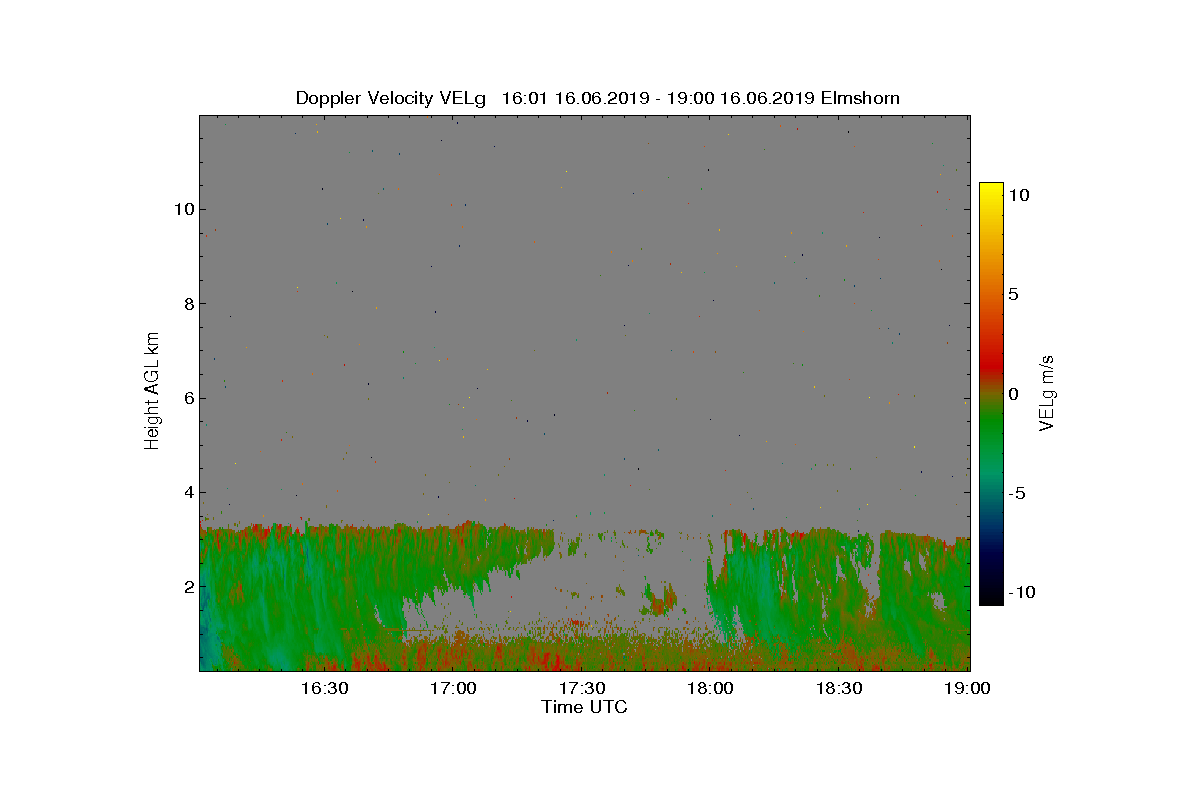Screen dimensions: 1200x800
Task: Click the height tick label '2'
Action: 187,586
